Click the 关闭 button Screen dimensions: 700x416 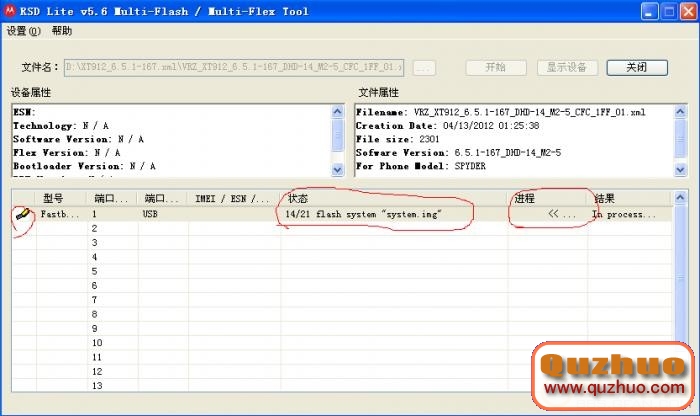tap(637, 67)
